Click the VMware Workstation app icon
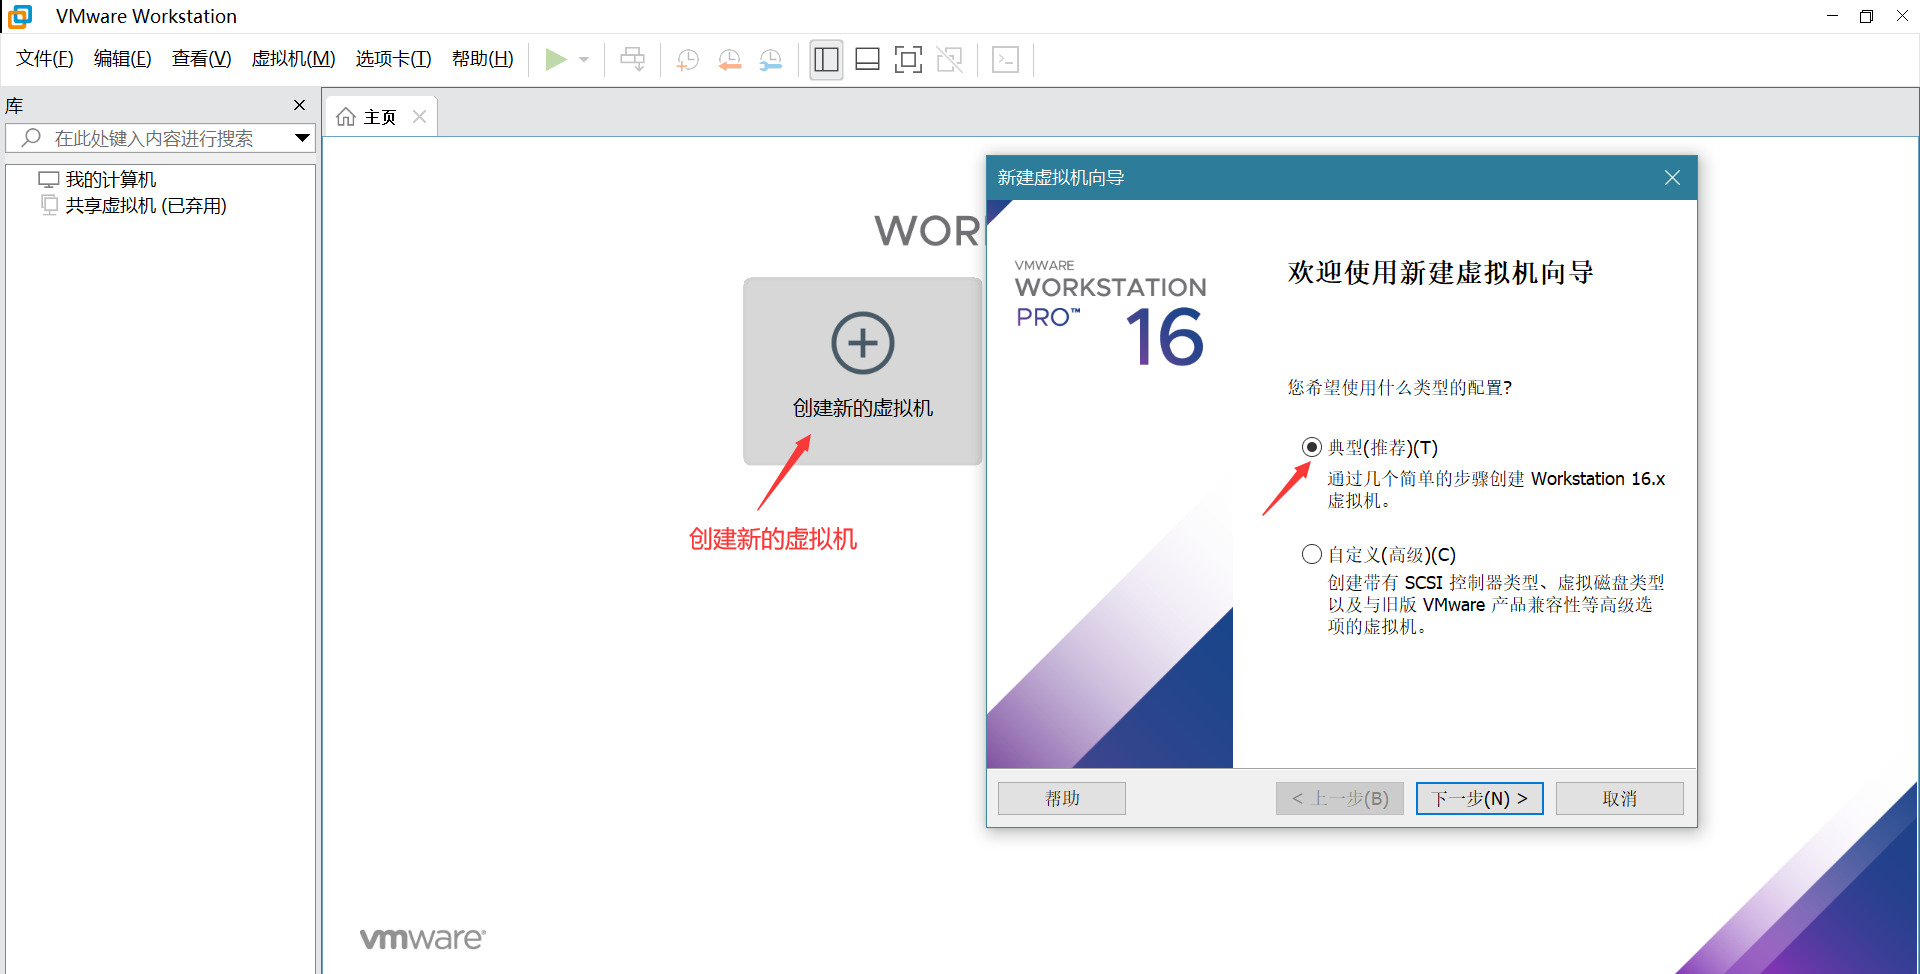1920x974 pixels. click(20, 16)
